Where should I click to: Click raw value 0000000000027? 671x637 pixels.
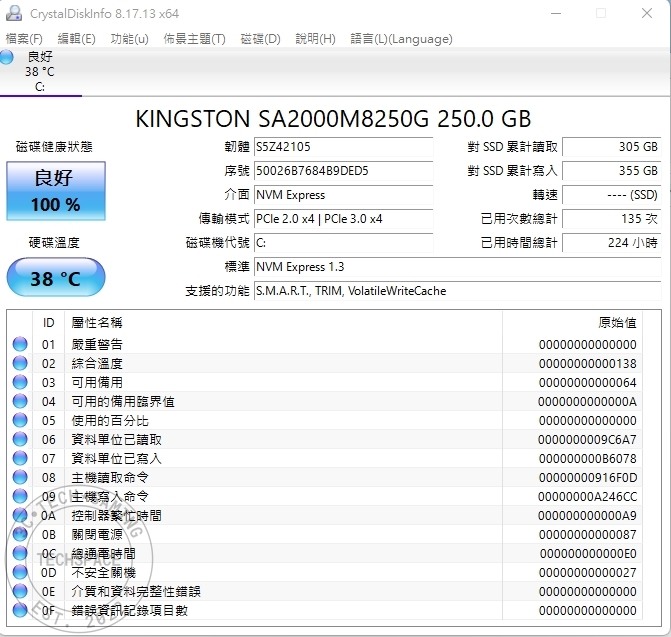(x=588, y=572)
